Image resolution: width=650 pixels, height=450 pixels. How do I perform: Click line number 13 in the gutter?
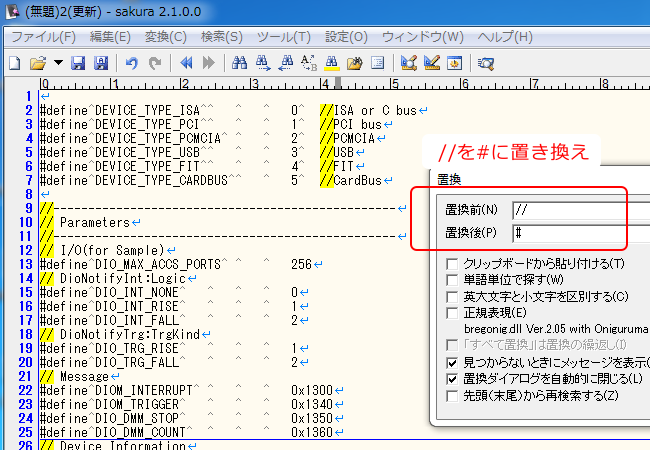tap(26, 264)
